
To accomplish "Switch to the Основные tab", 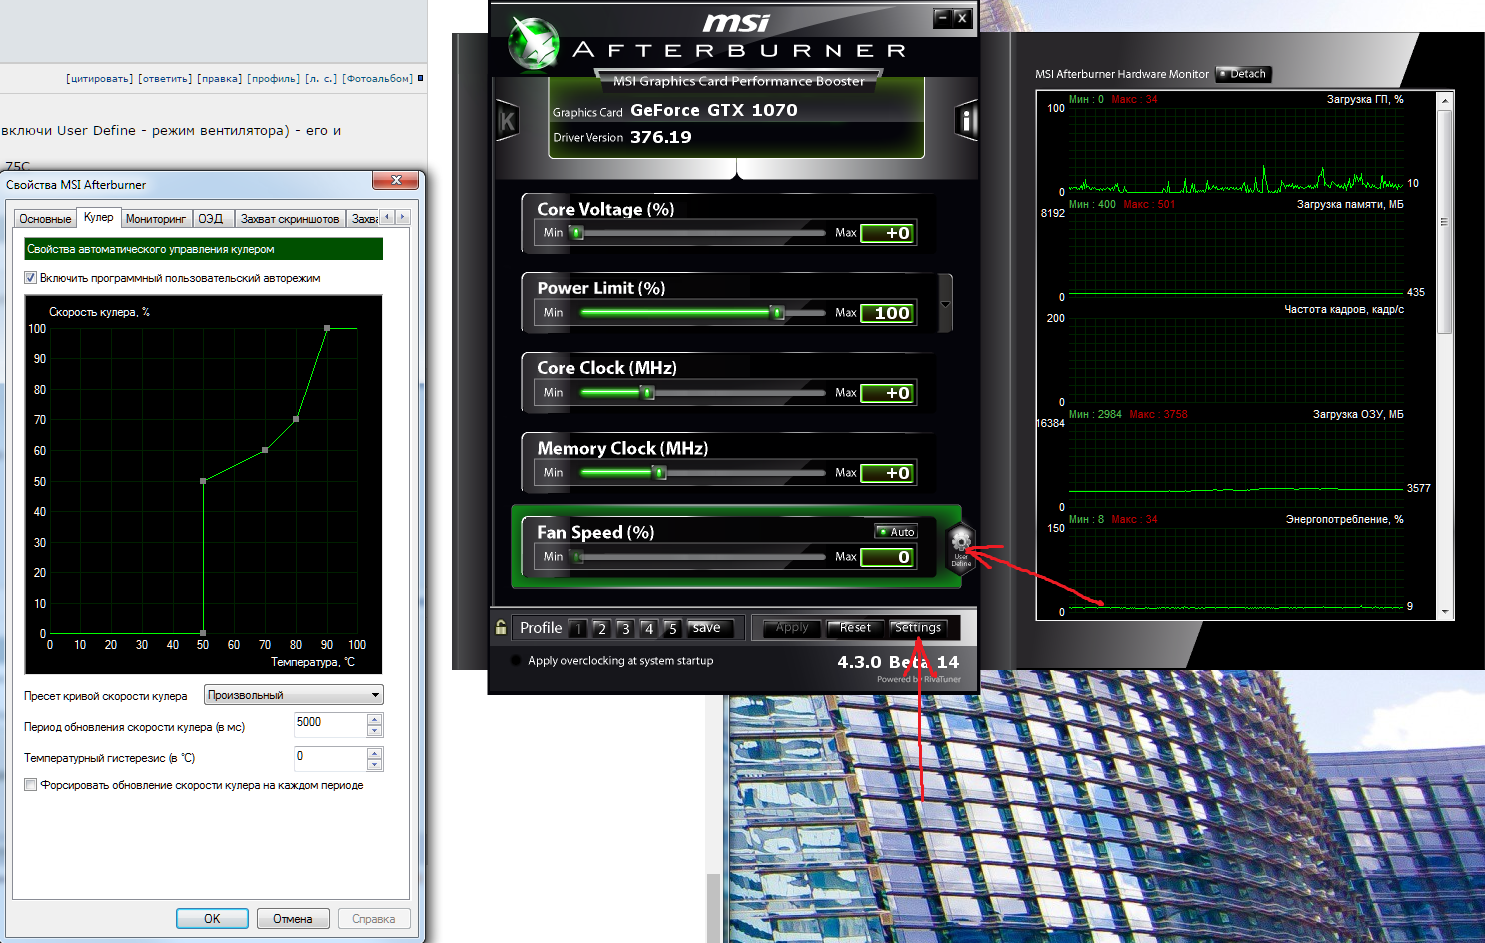I will pos(45,219).
